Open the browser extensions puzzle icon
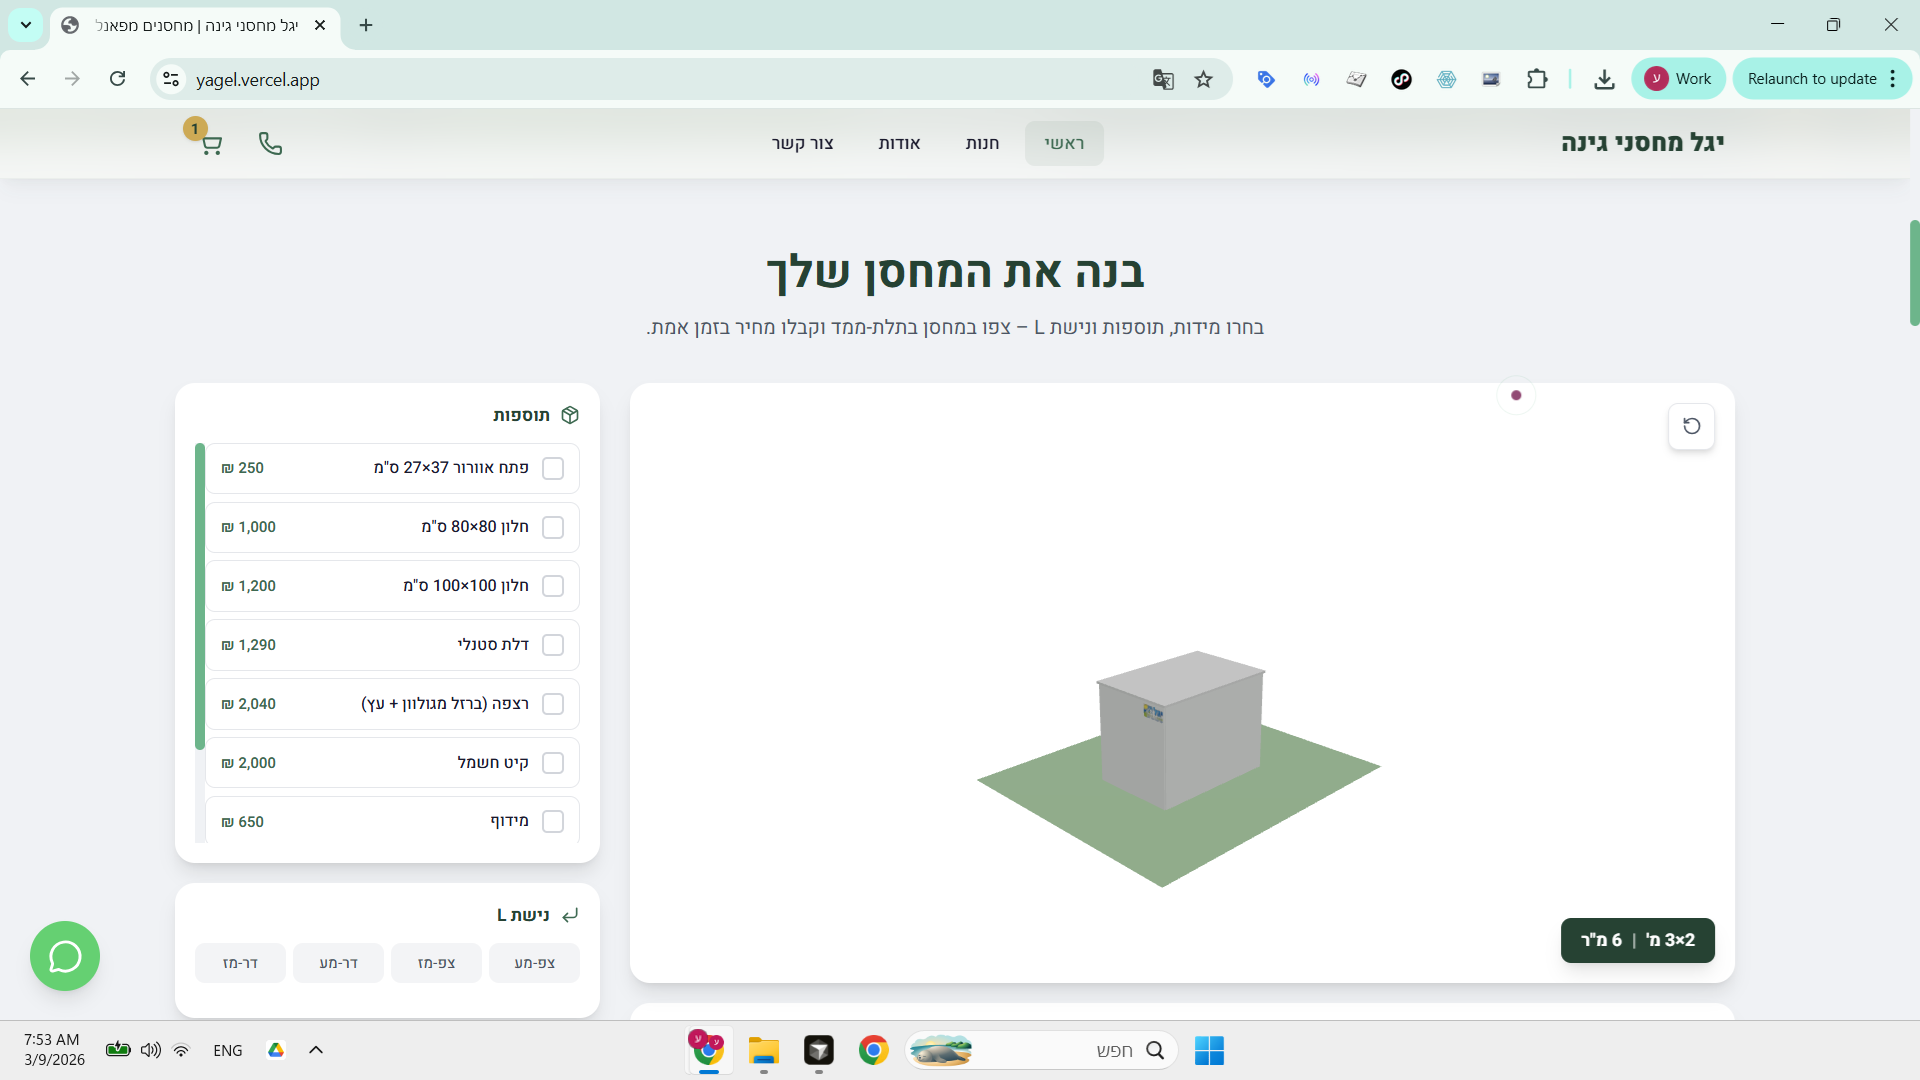Image resolution: width=1920 pixels, height=1080 pixels. click(x=1537, y=79)
